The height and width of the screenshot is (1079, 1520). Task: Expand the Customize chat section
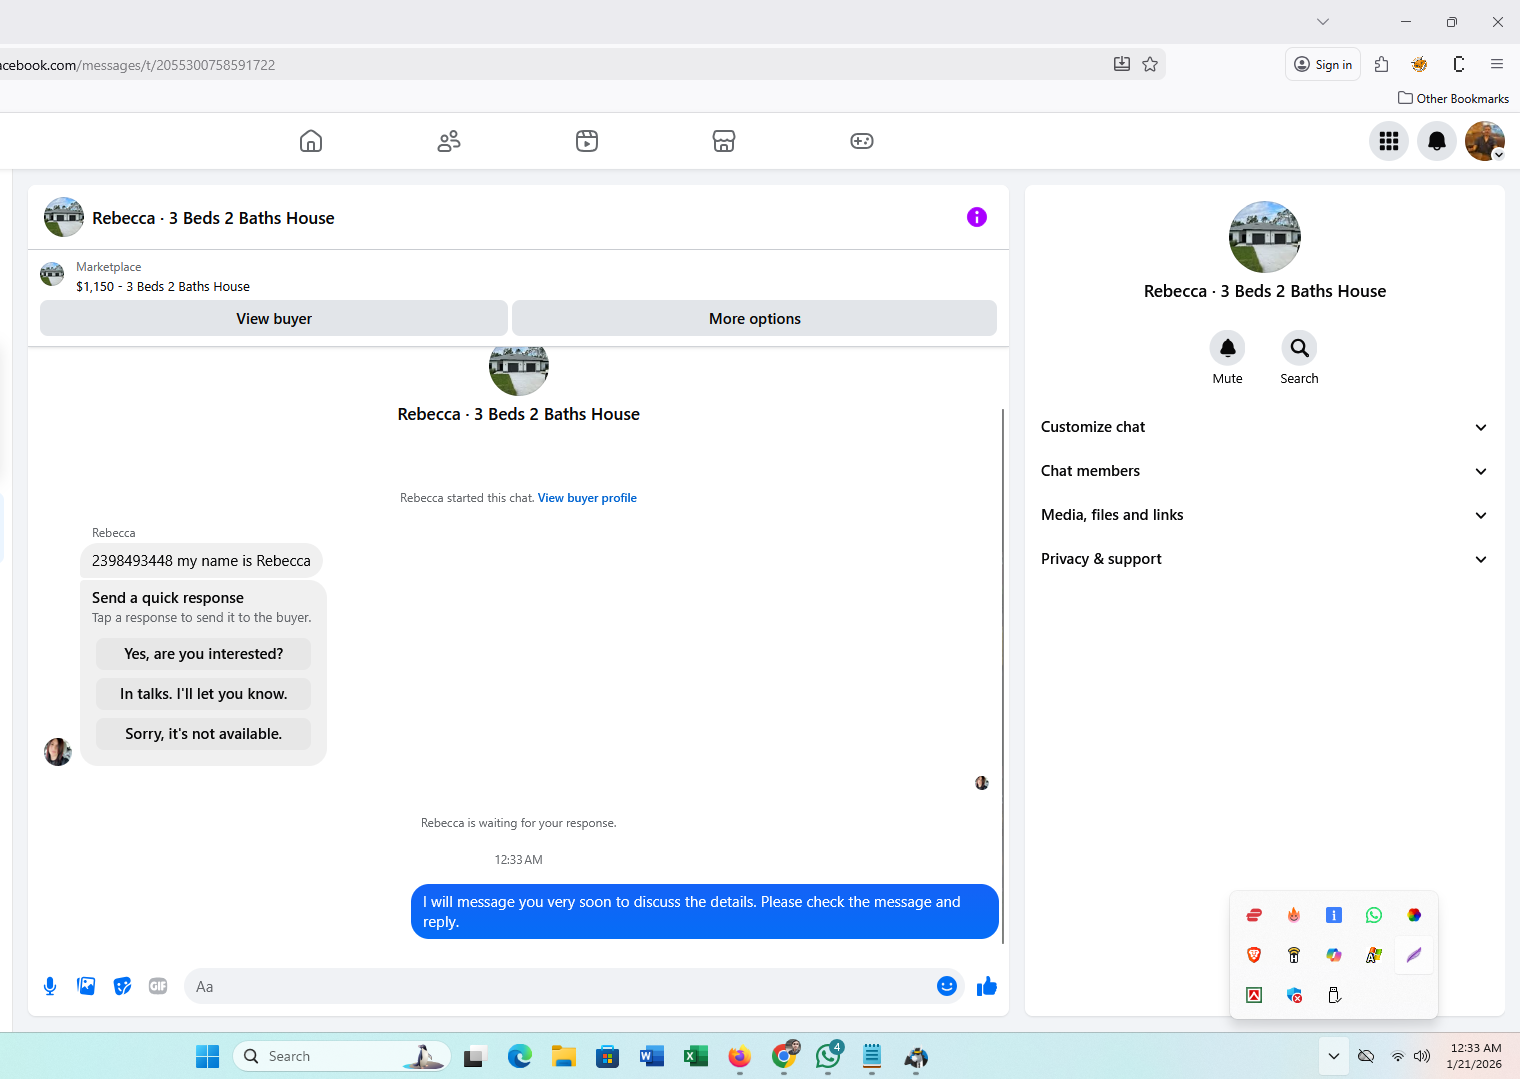[1265, 427]
